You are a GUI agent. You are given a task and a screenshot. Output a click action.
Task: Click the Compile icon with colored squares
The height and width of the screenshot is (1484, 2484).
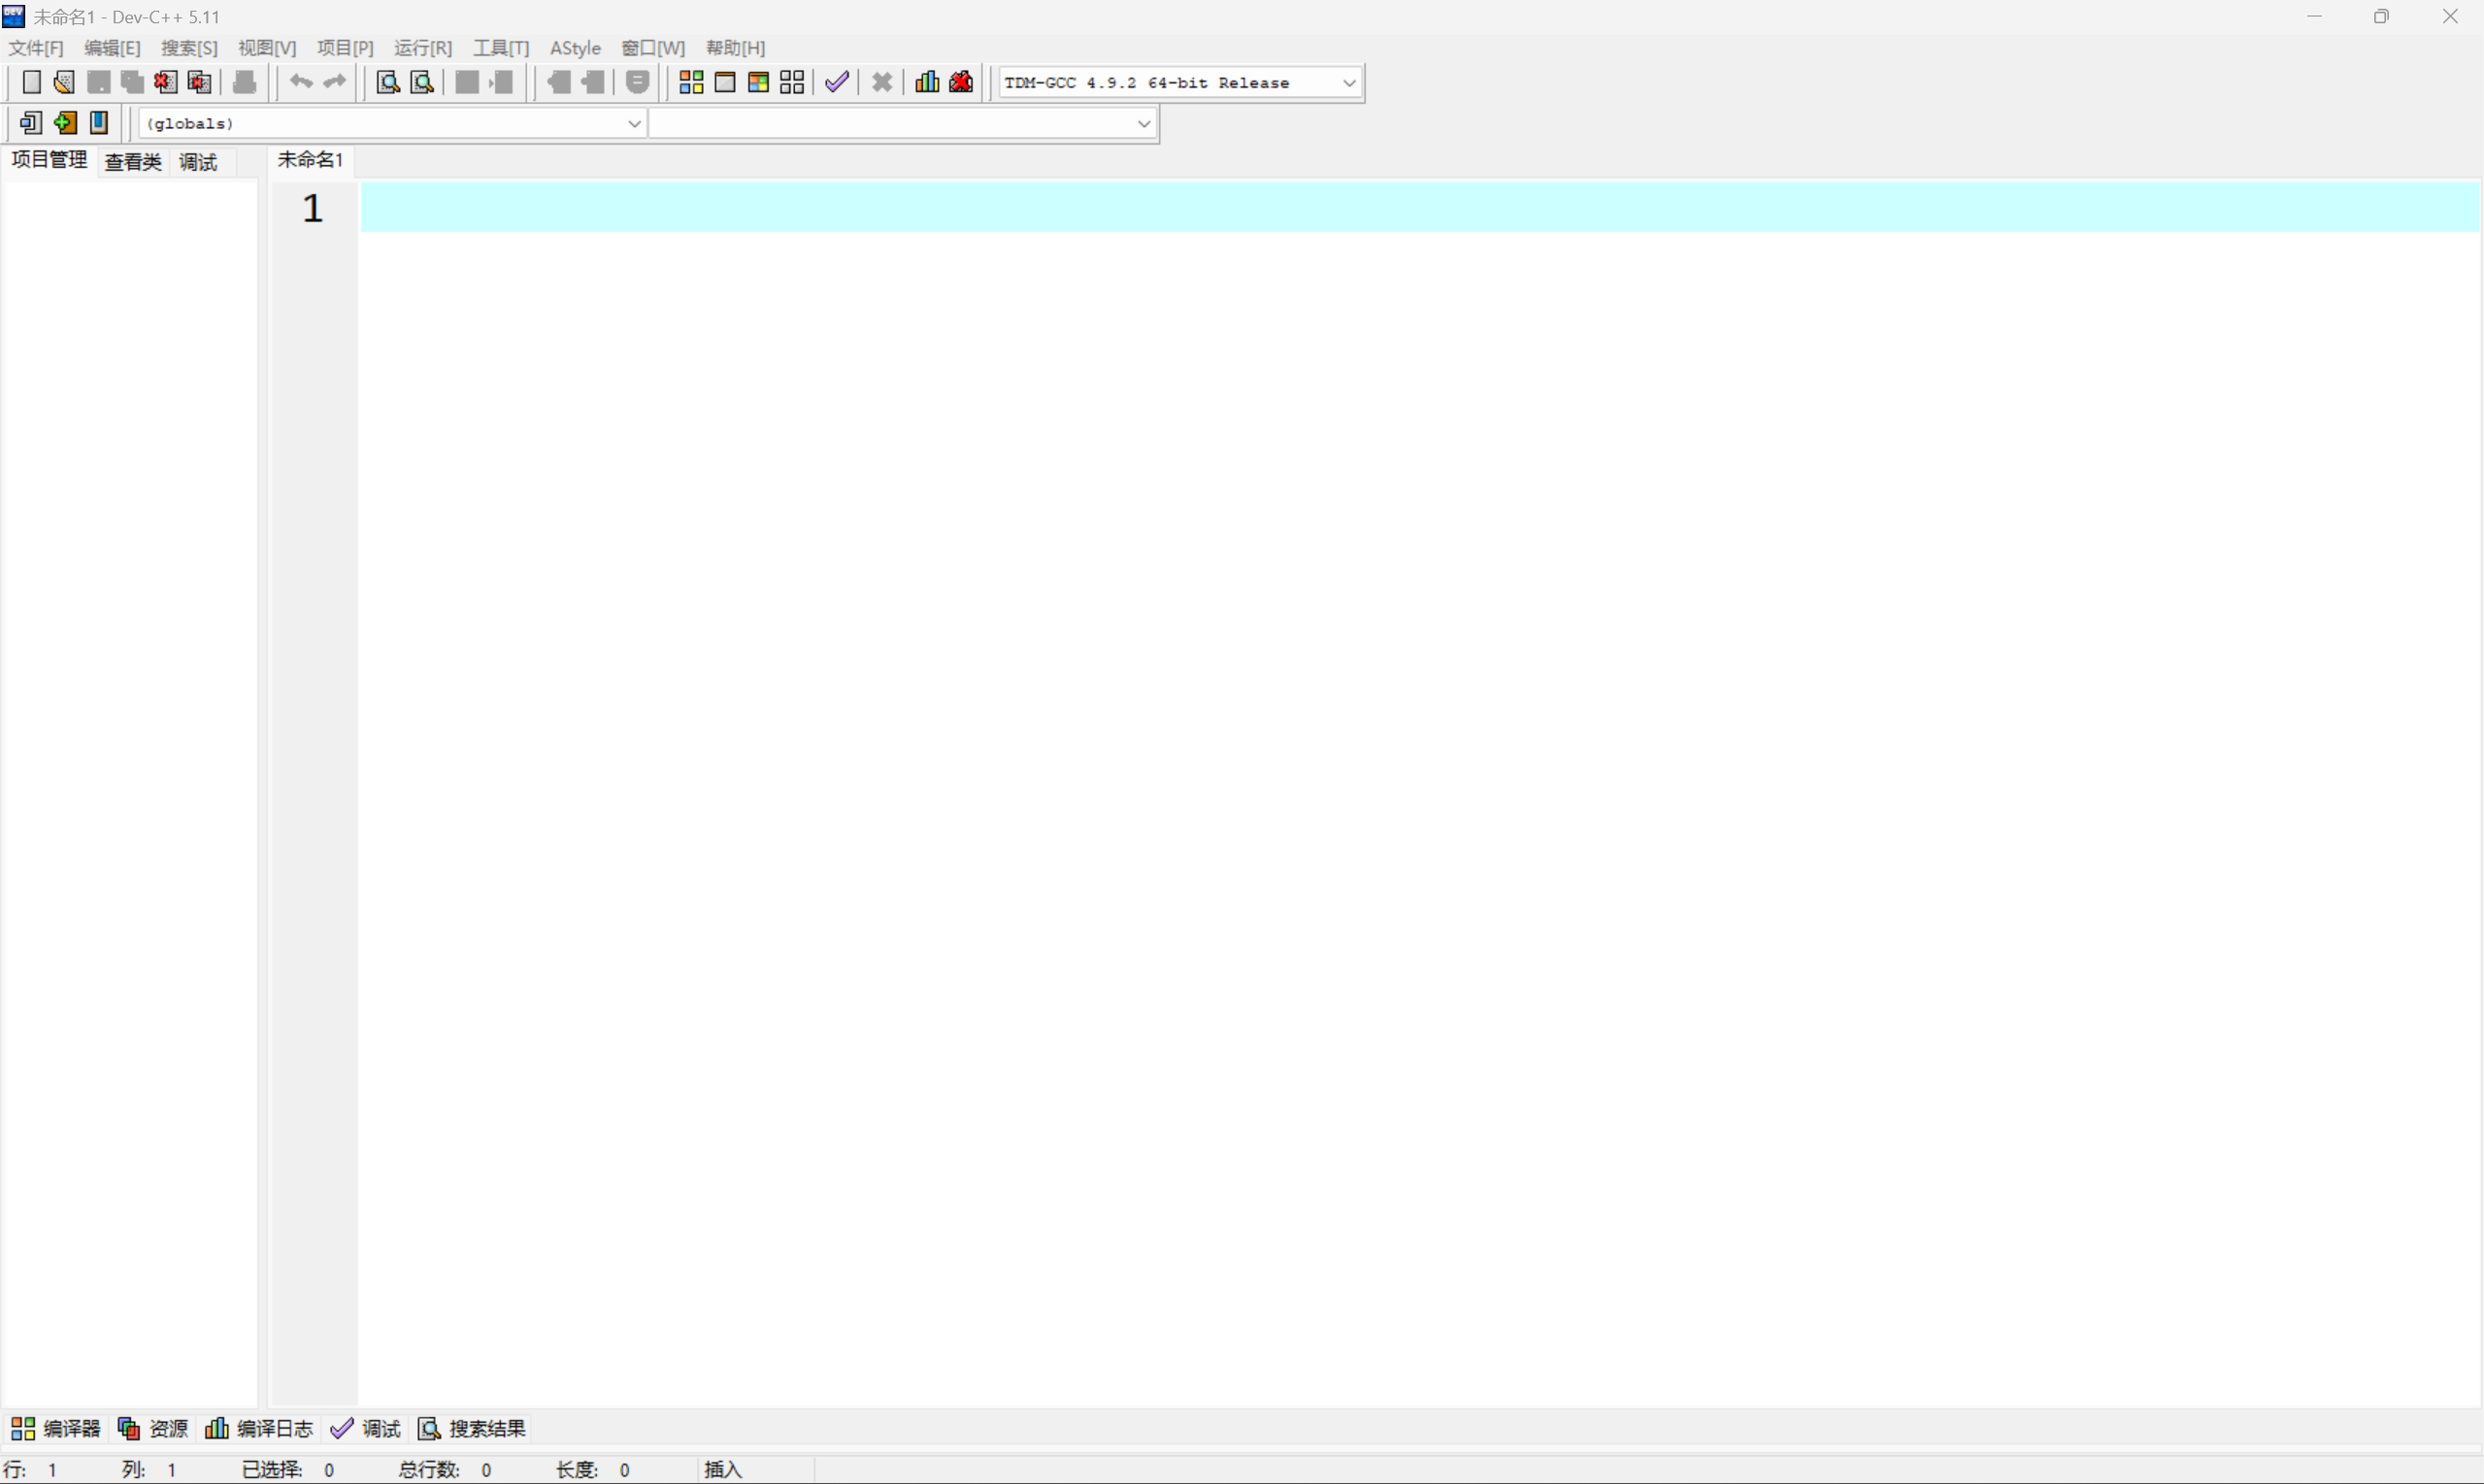[x=691, y=82]
